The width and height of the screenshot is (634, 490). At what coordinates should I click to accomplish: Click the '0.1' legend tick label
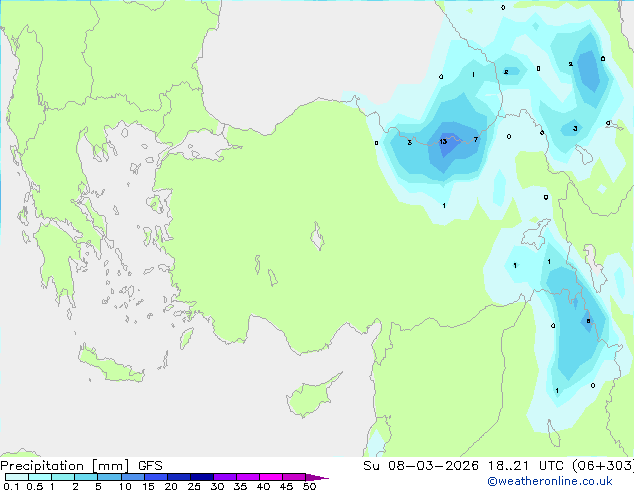pyautogui.click(x=11, y=486)
